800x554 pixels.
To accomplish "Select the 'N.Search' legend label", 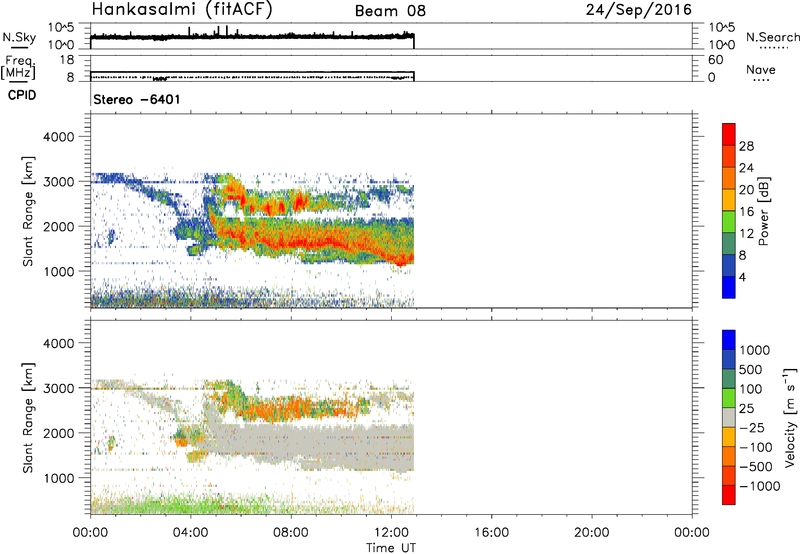I will point(773,37).
